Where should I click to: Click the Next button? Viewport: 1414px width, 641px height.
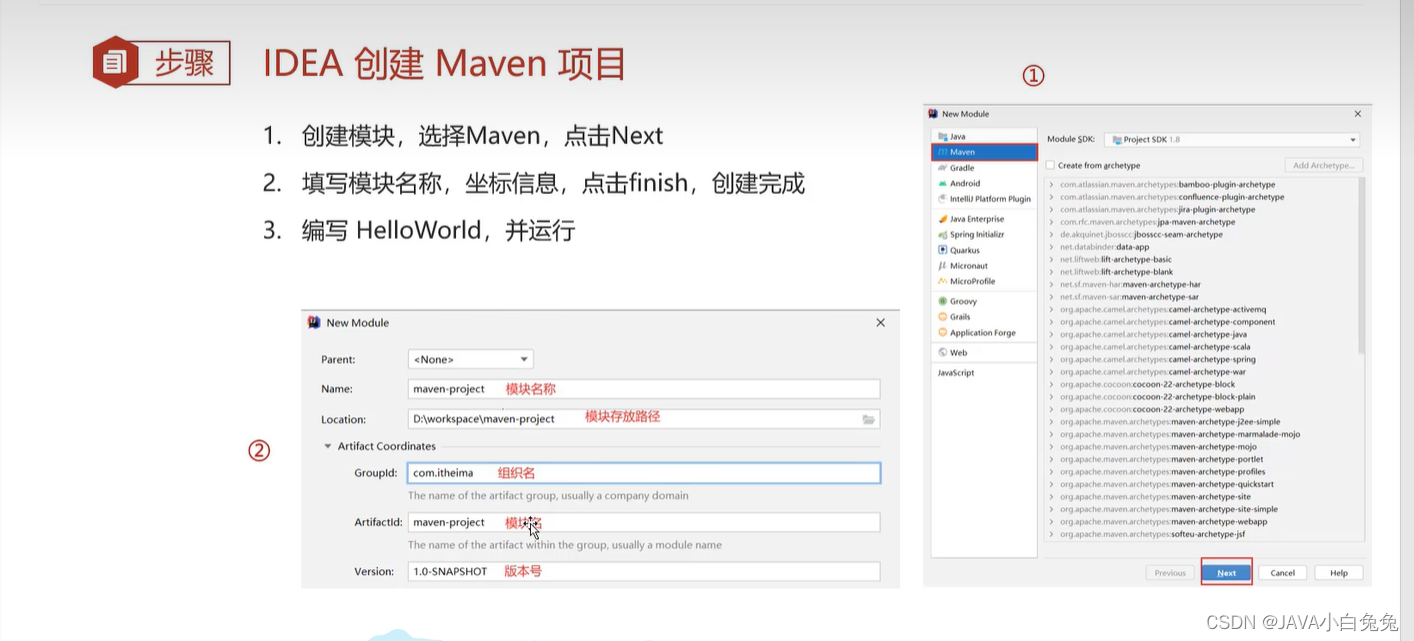[x=1227, y=573]
